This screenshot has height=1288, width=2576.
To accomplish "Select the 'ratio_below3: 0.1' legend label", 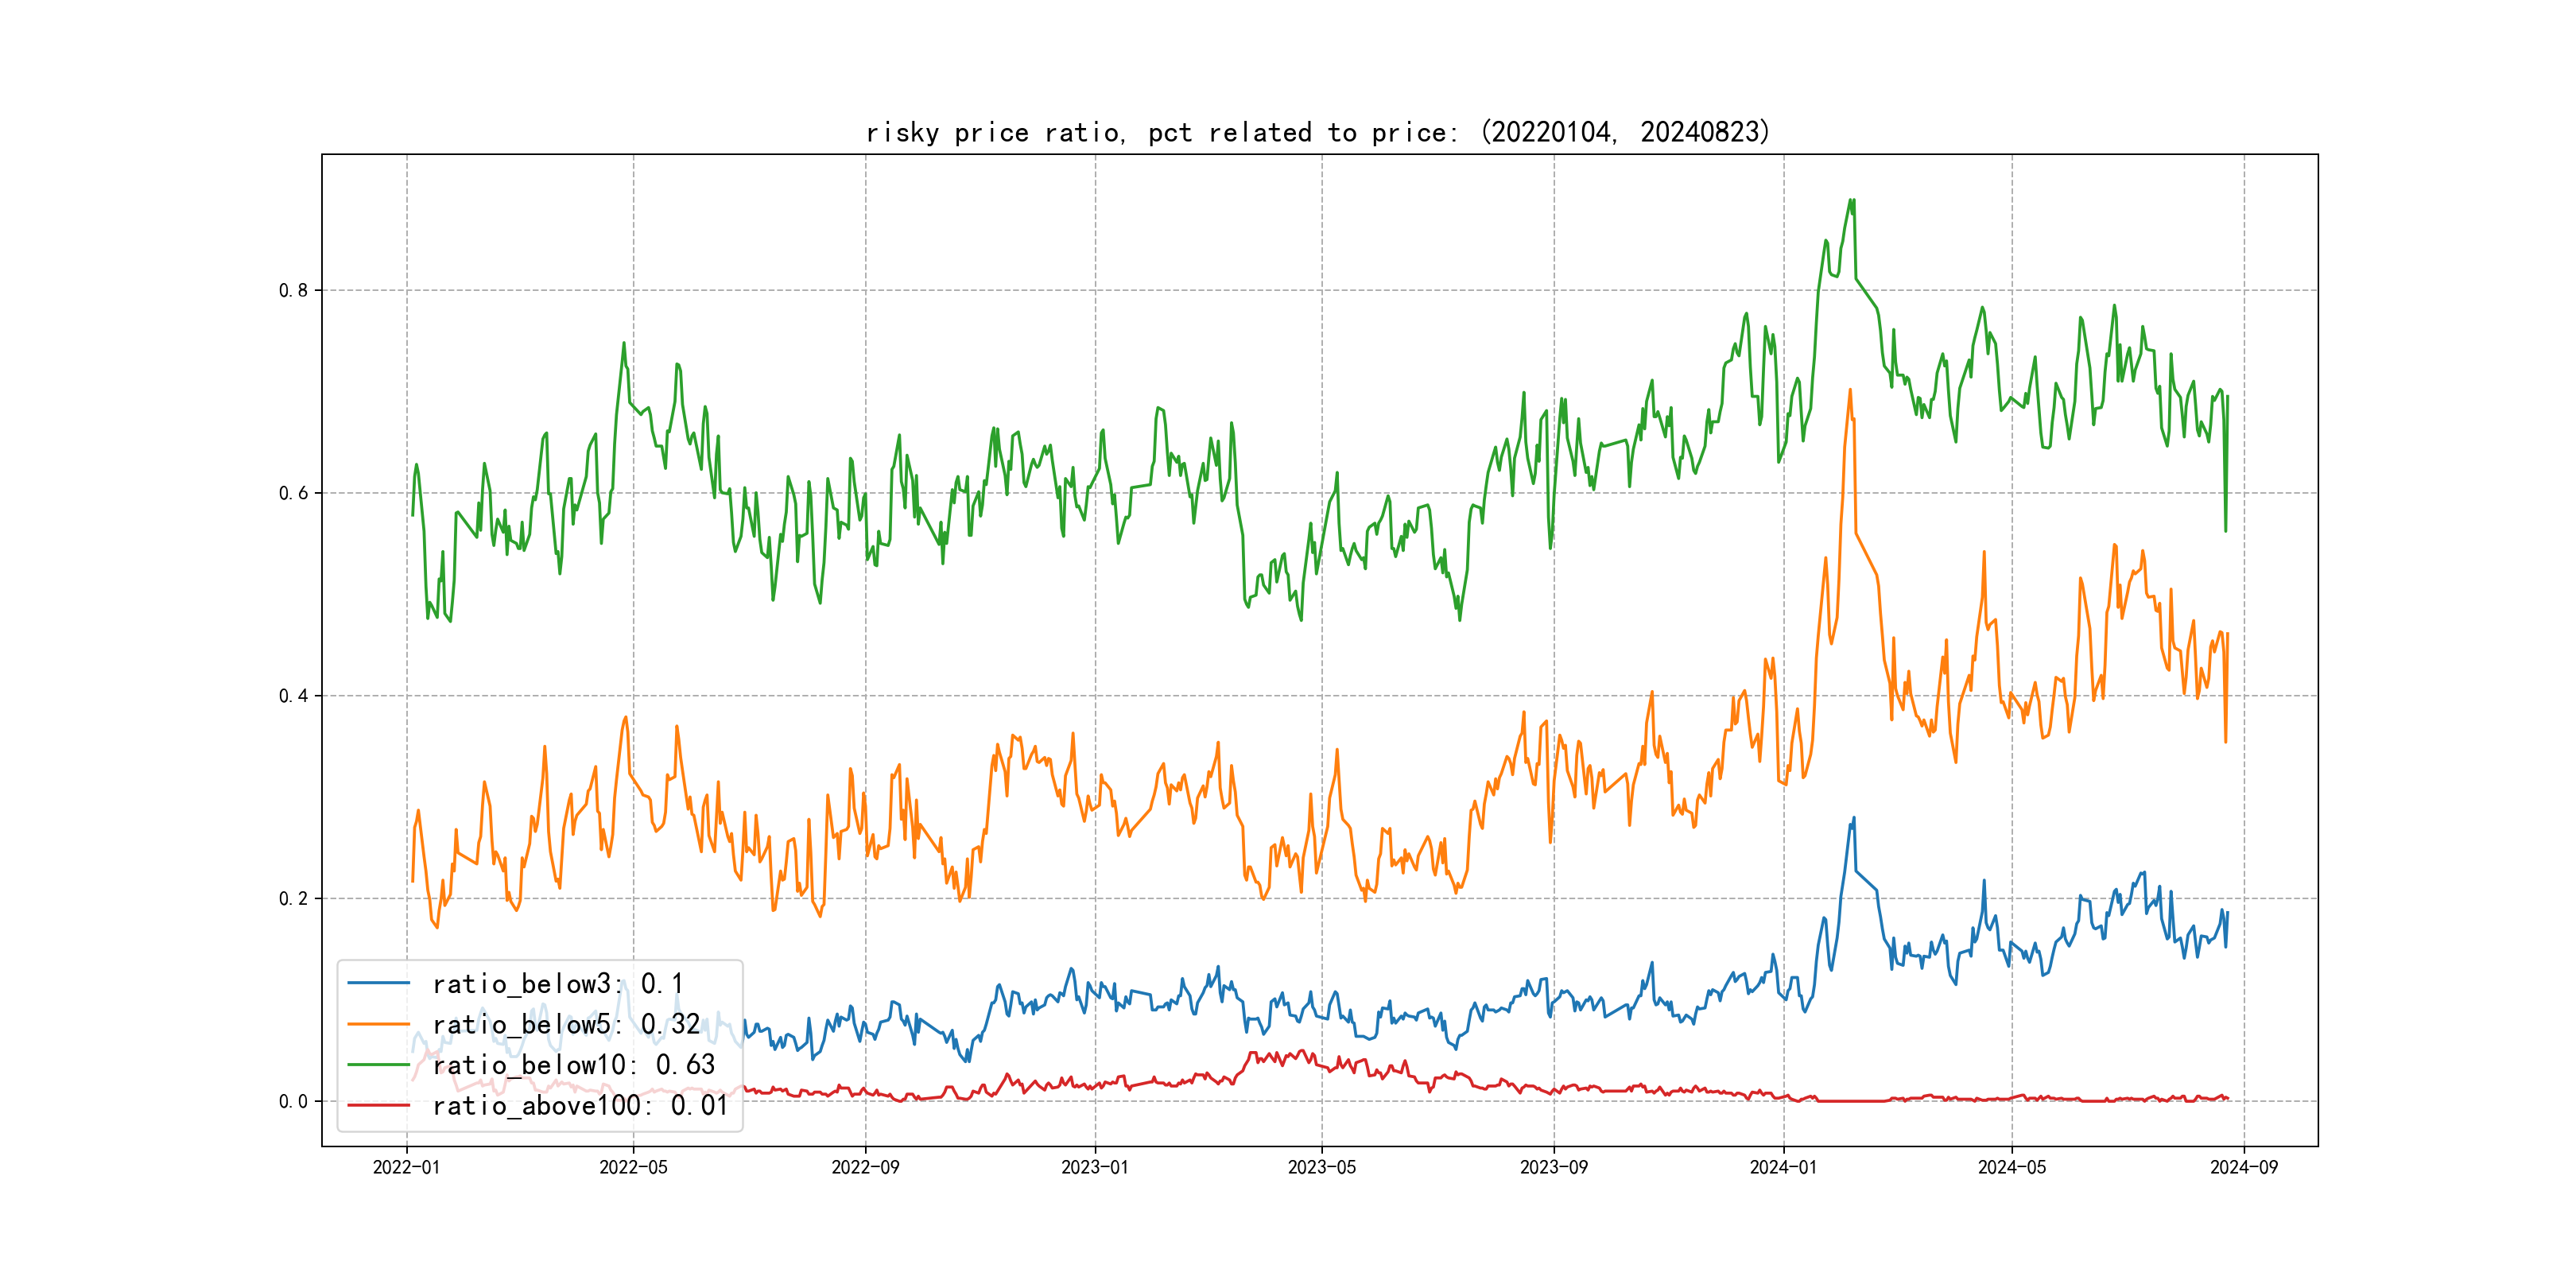I will pyautogui.click(x=557, y=984).
